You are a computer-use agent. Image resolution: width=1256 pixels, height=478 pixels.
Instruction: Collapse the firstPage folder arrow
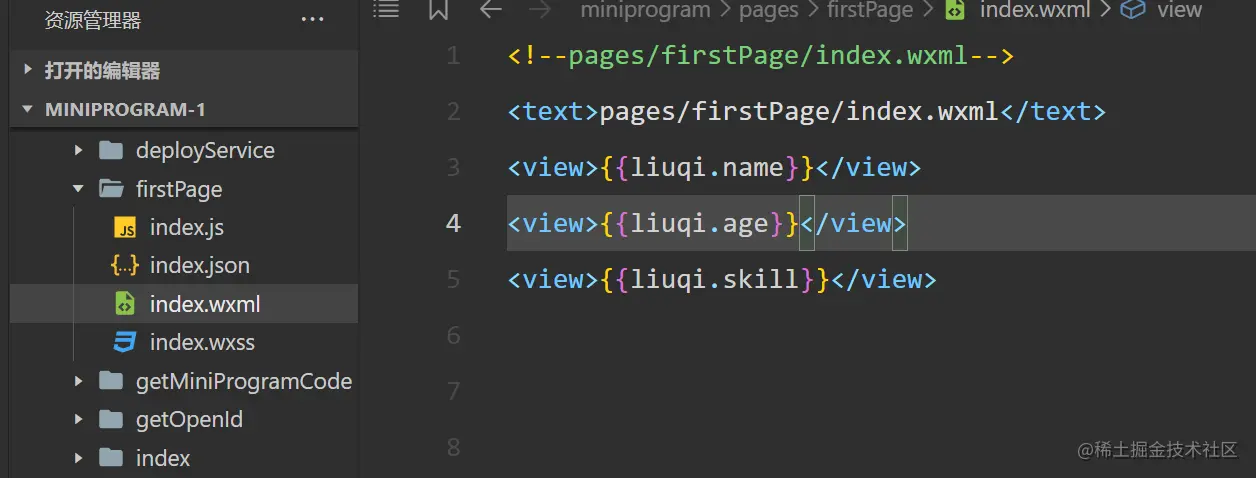78,189
